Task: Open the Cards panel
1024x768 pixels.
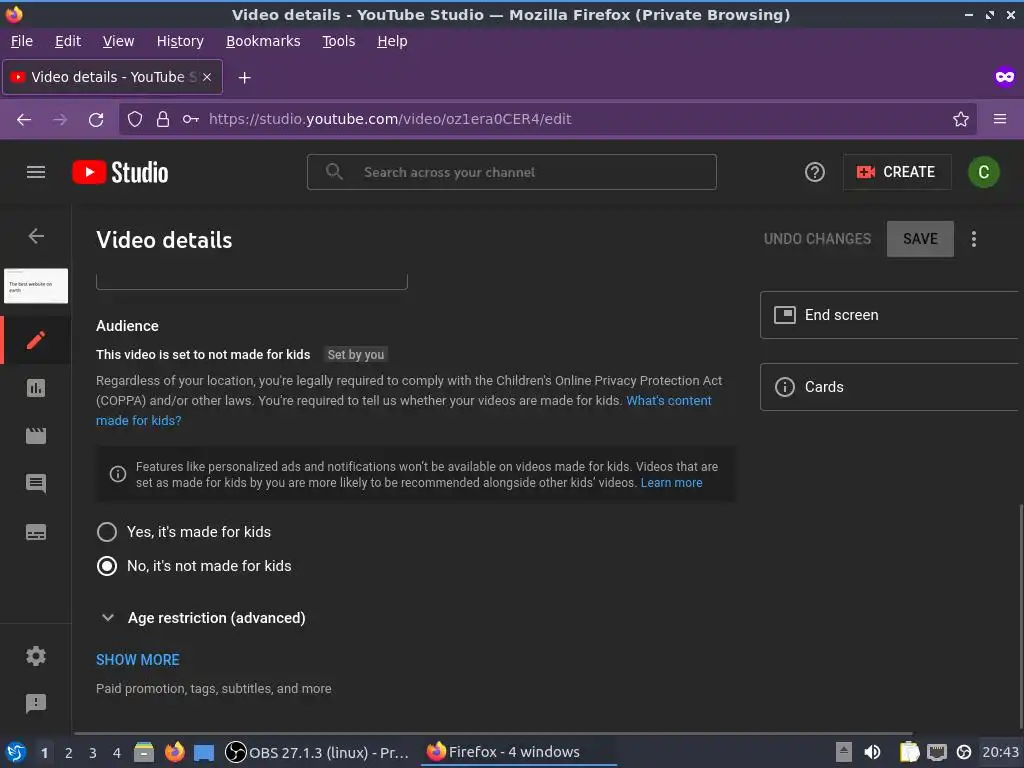Action: [889, 387]
